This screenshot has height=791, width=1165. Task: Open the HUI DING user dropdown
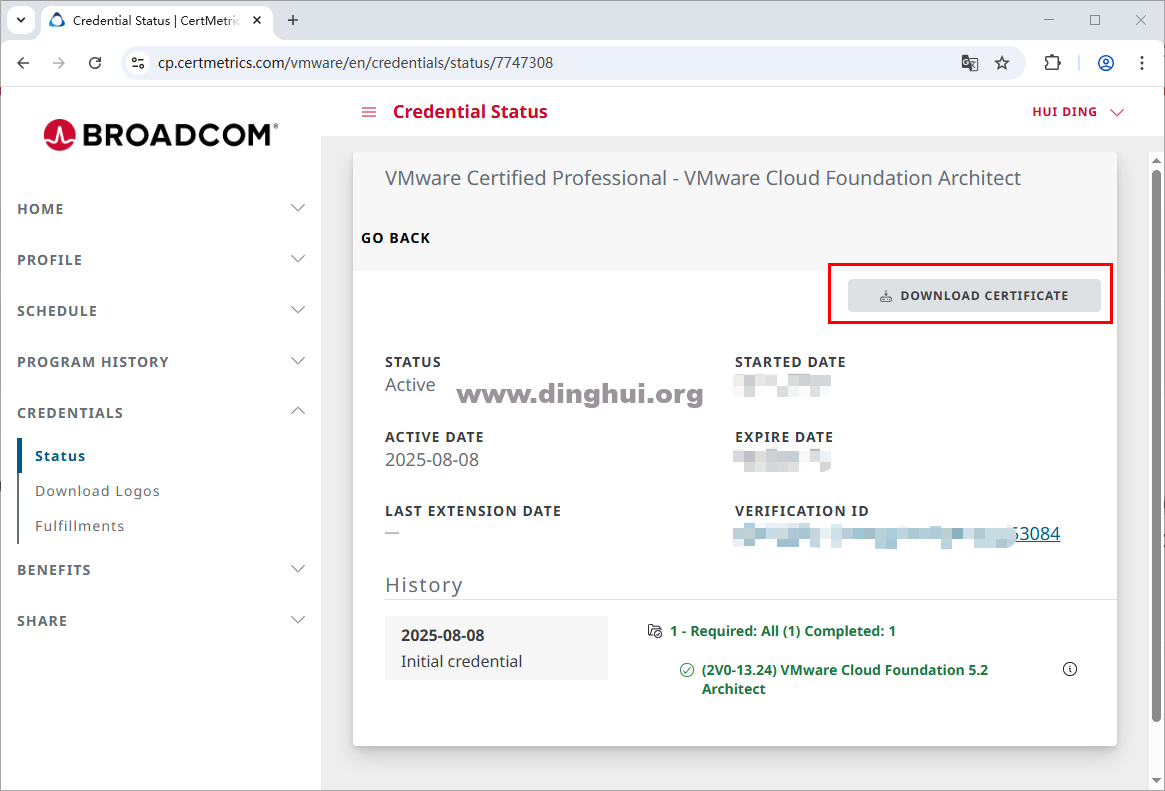click(1078, 112)
